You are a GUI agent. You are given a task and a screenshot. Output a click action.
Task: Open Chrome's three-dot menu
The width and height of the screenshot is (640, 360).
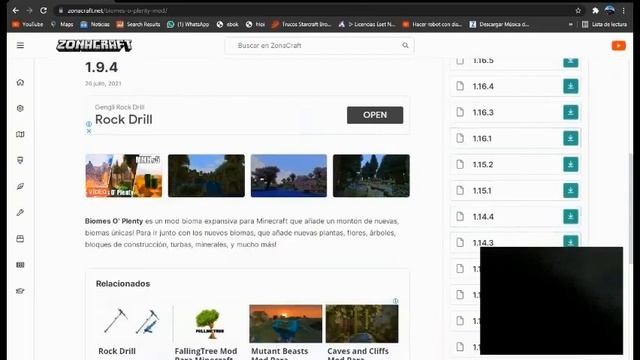tap(623, 11)
